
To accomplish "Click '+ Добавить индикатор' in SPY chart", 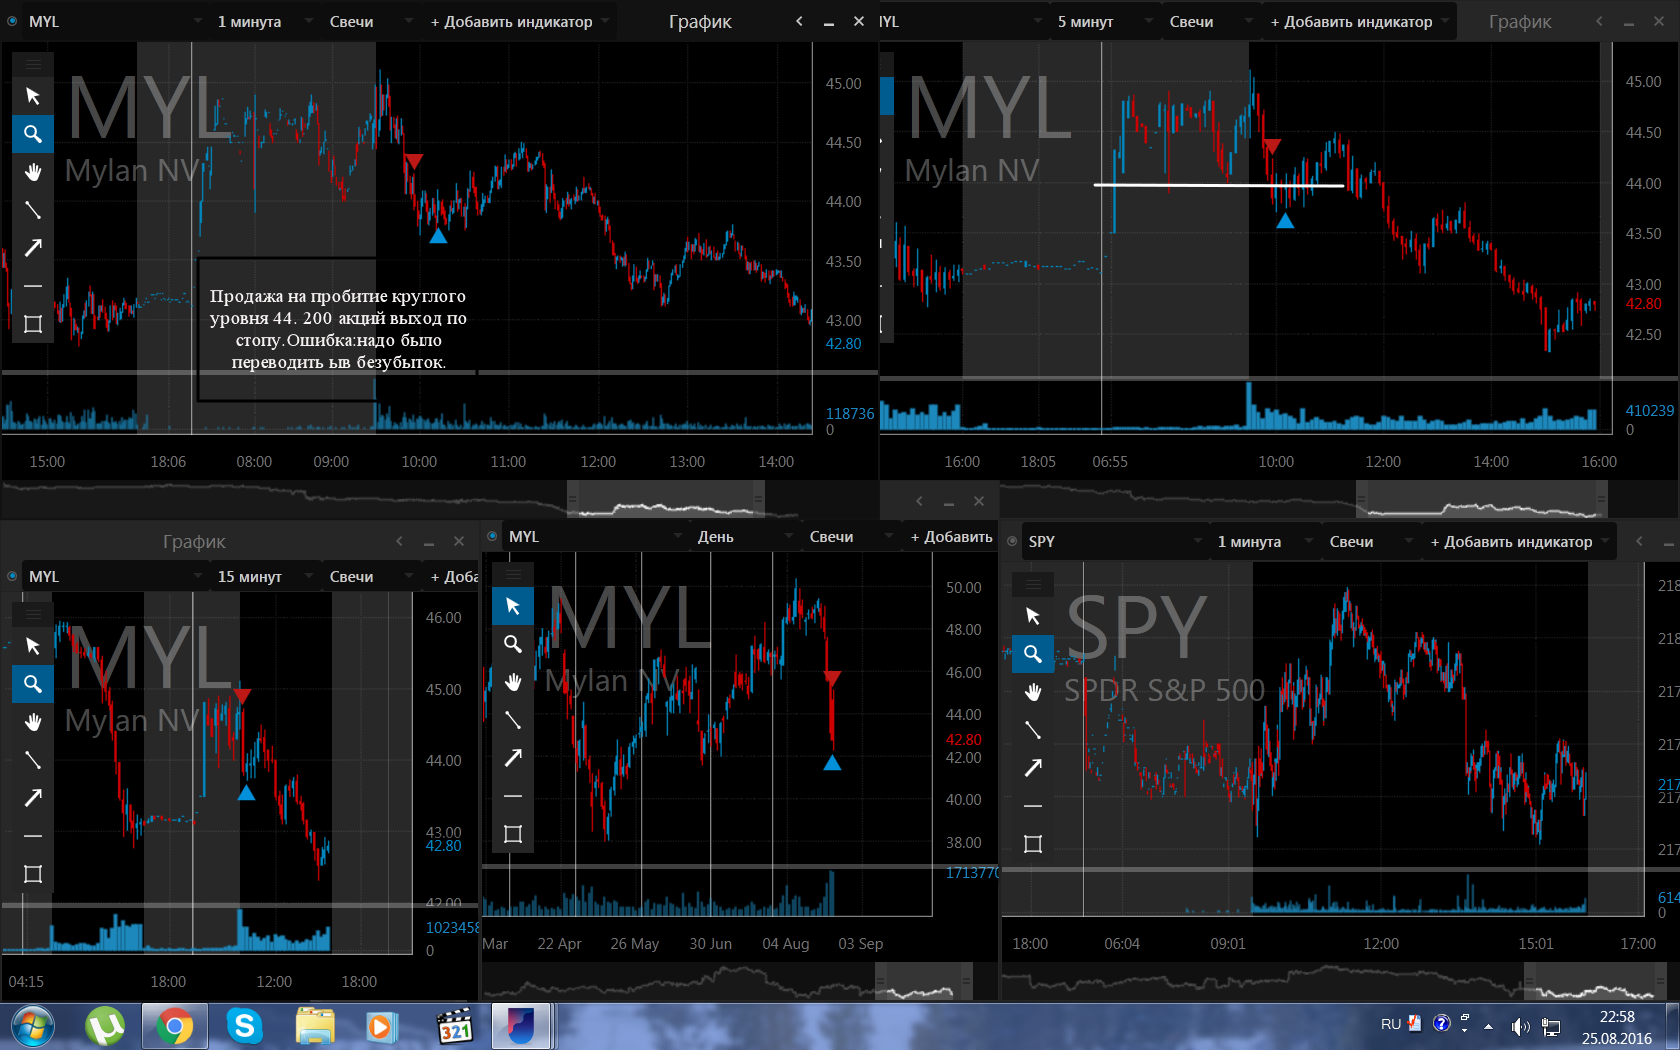I will click(1518, 541).
